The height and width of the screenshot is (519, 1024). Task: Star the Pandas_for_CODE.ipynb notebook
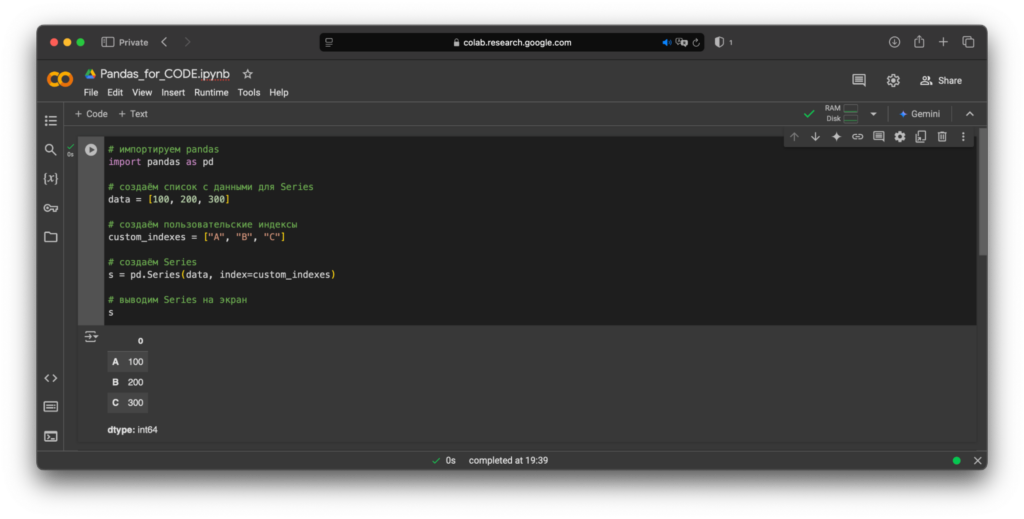pyautogui.click(x=248, y=74)
